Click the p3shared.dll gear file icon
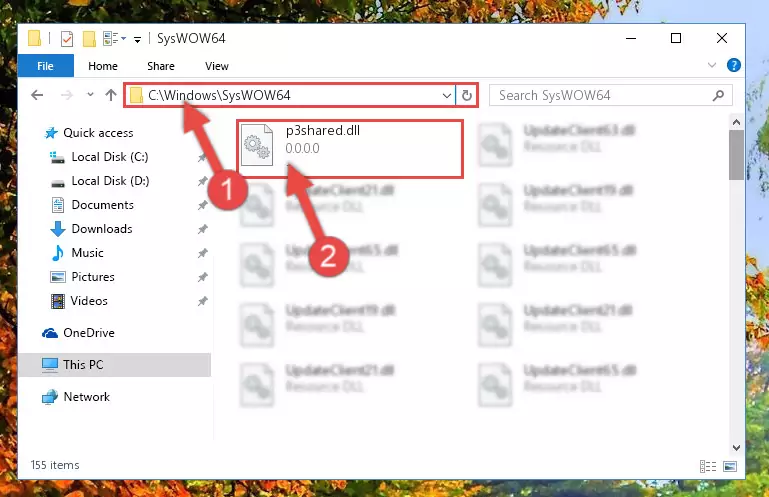Screen dimensions: 769x497 (x=257, y=145)
